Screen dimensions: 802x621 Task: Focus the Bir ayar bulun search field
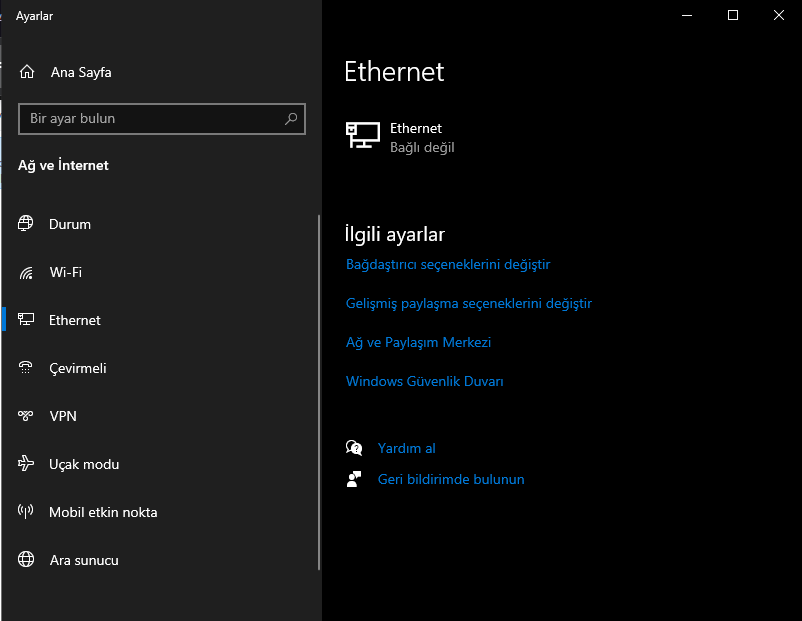click(150, 118)
